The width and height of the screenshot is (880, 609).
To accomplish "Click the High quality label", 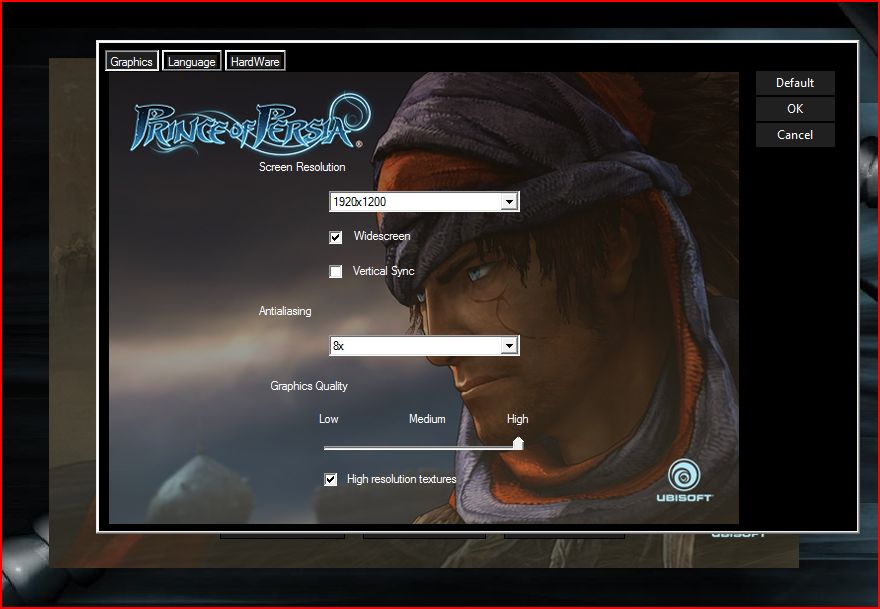I will tap(517, 419).
